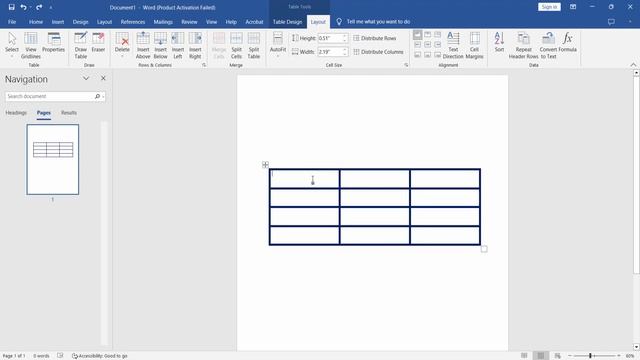Screen dimensions: 640x360
Task: Switch to Results in Navigation pane
Action: click(x=69, y=113)
